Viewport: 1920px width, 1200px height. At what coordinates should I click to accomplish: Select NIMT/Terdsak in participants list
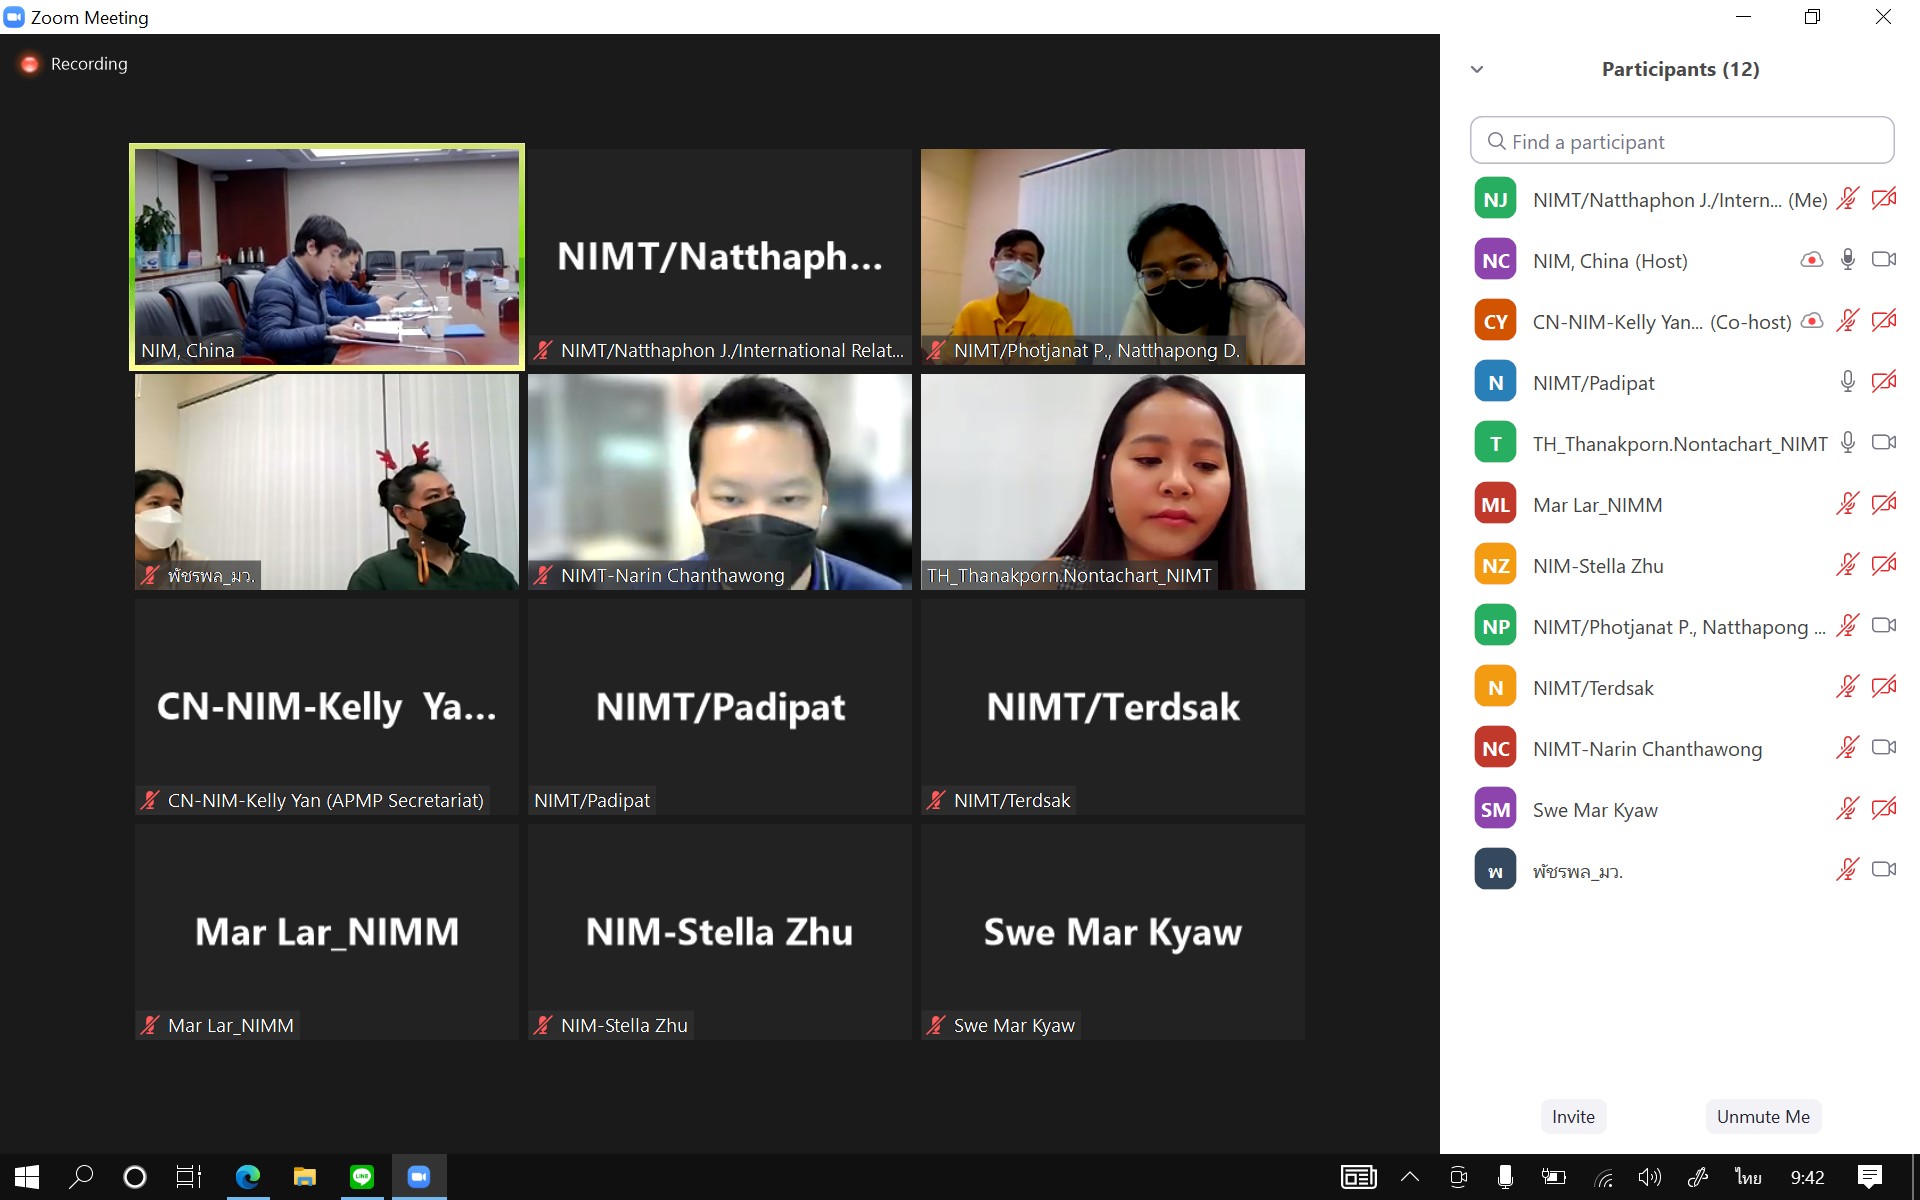point(1593,687)
